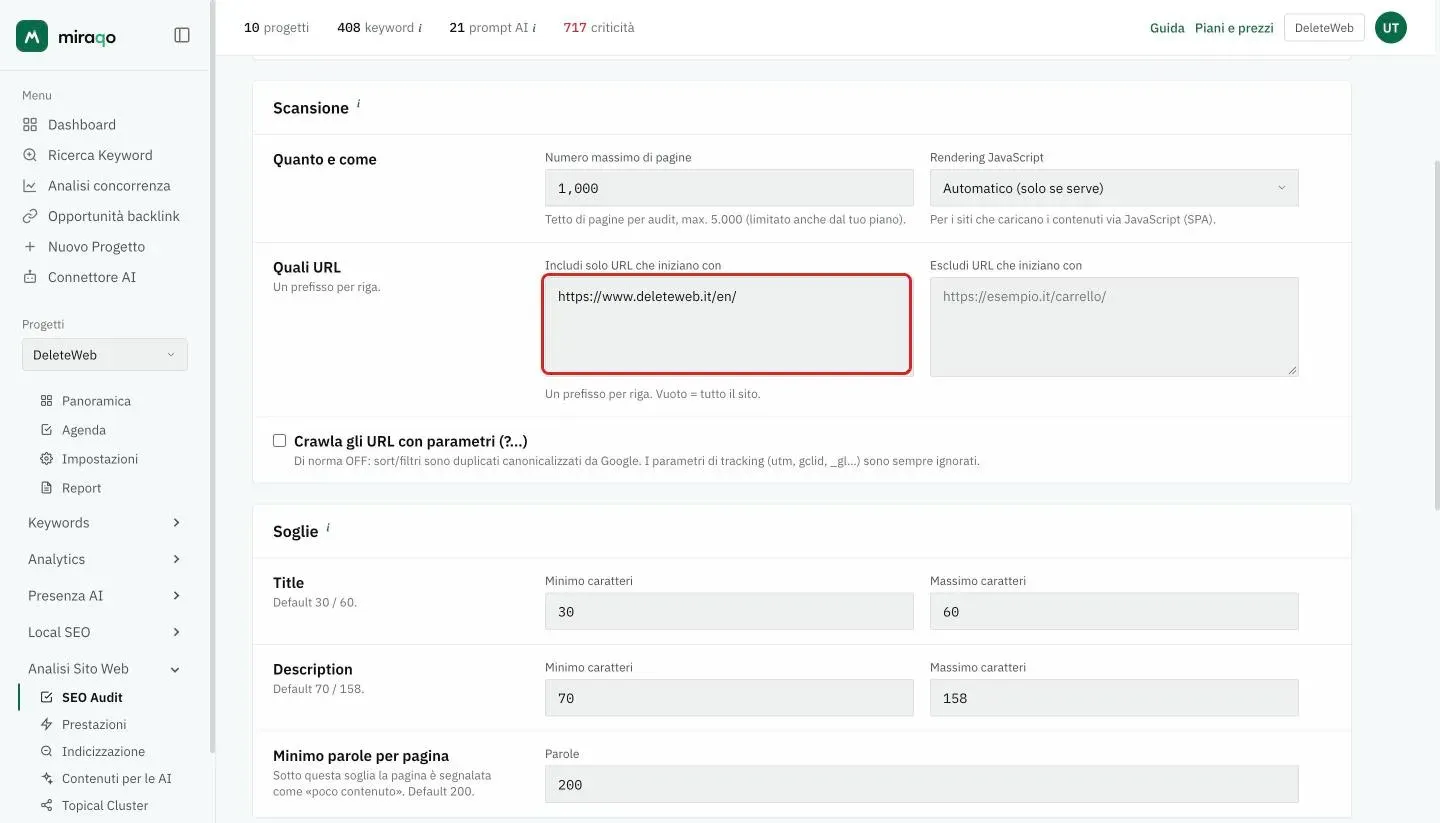Click the Nuovo Progetto plus icon
1440x823 pixels.
pos(30,247)
